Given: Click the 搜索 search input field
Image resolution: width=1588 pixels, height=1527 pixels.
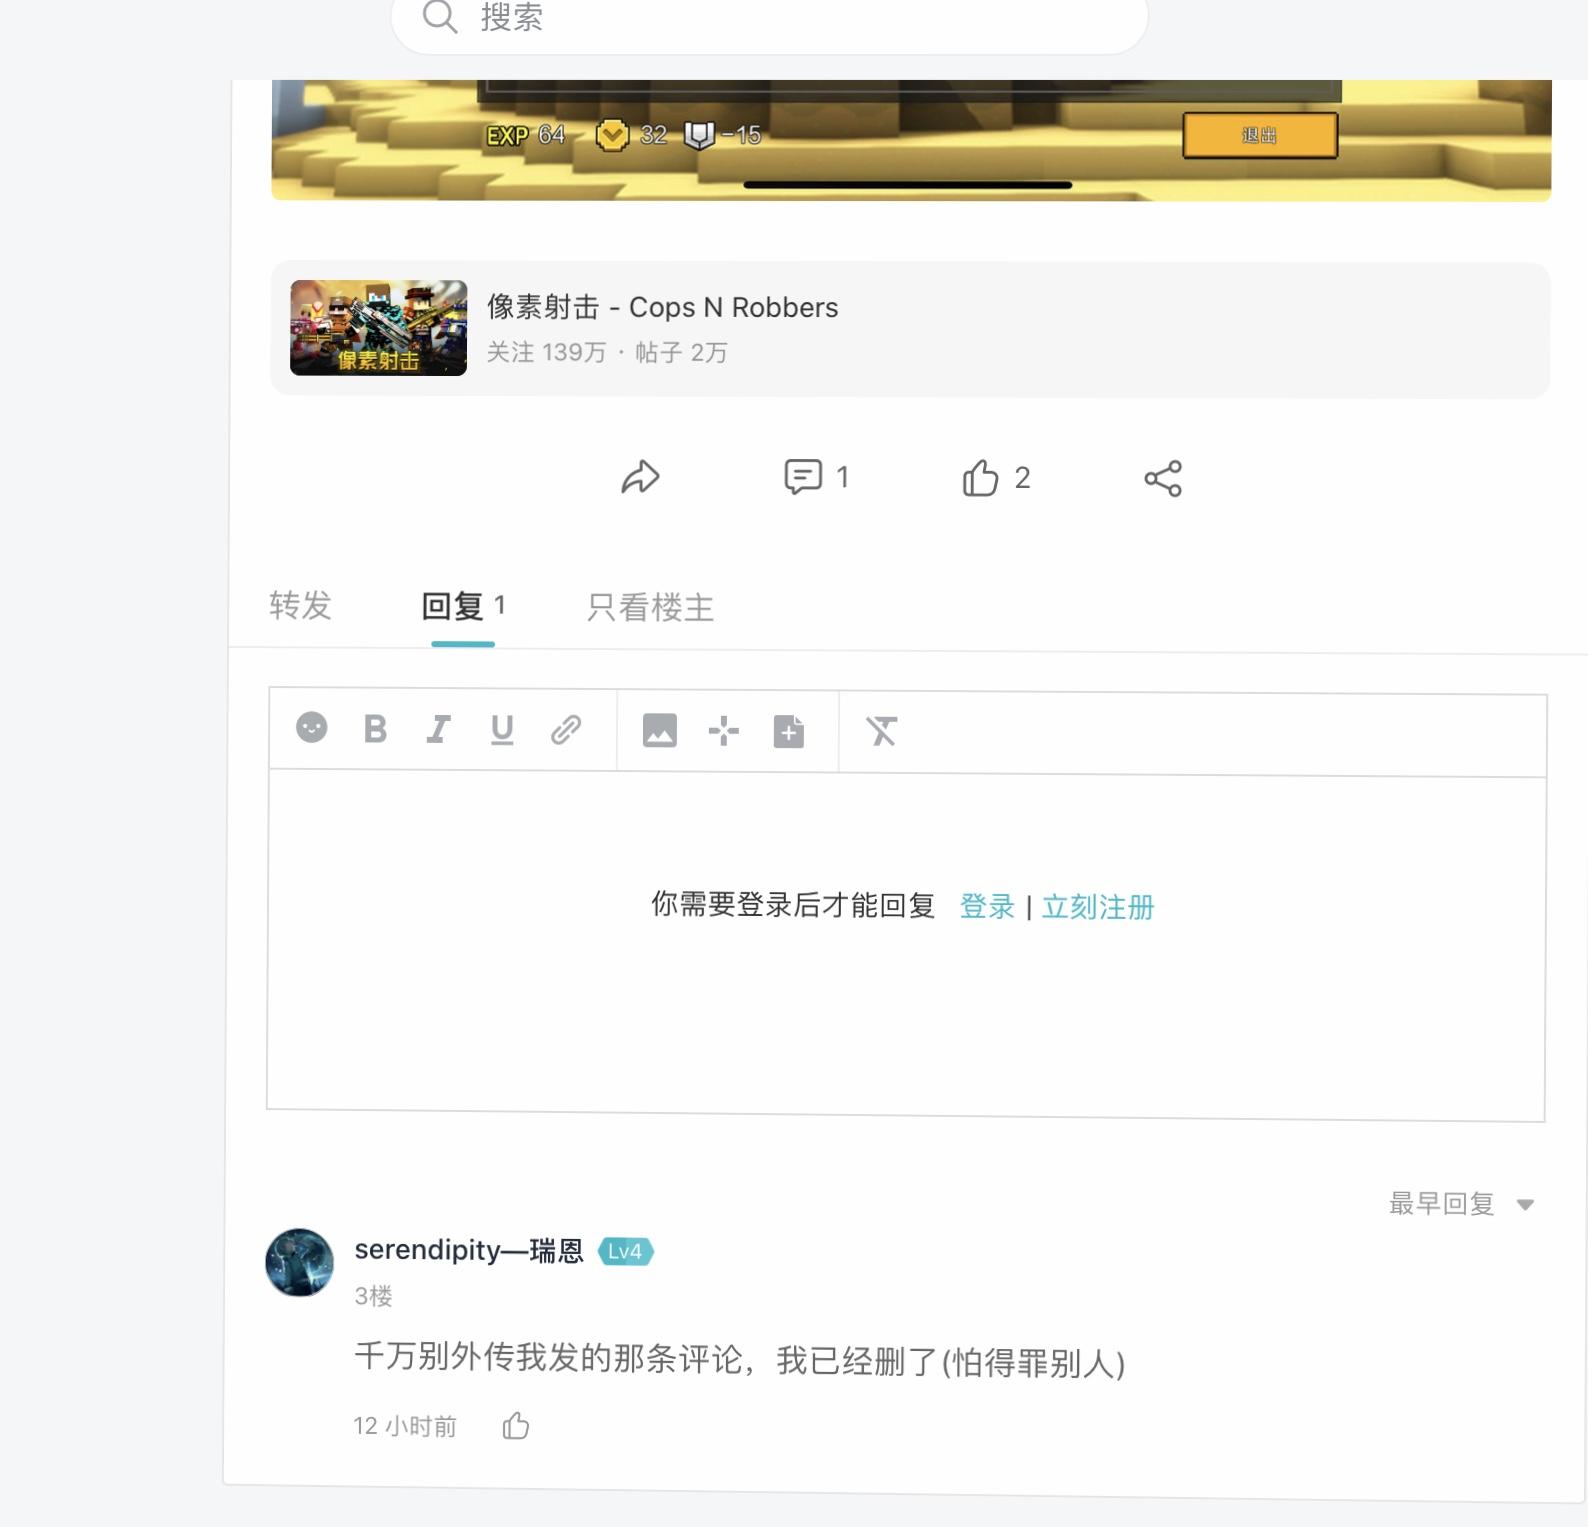Looking at the screenshot, I should [780, 18].
